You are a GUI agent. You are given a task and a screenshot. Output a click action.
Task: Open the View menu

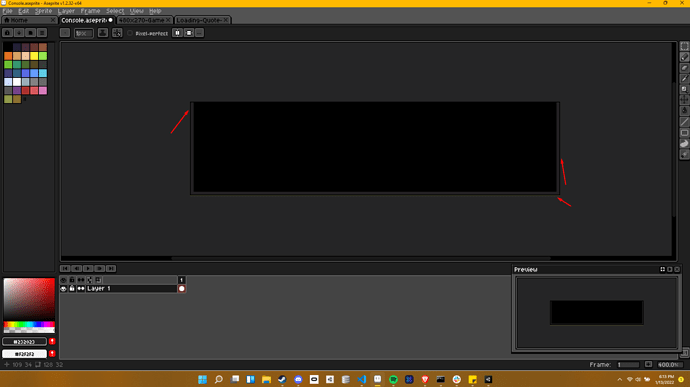click(x=136, y=11)
